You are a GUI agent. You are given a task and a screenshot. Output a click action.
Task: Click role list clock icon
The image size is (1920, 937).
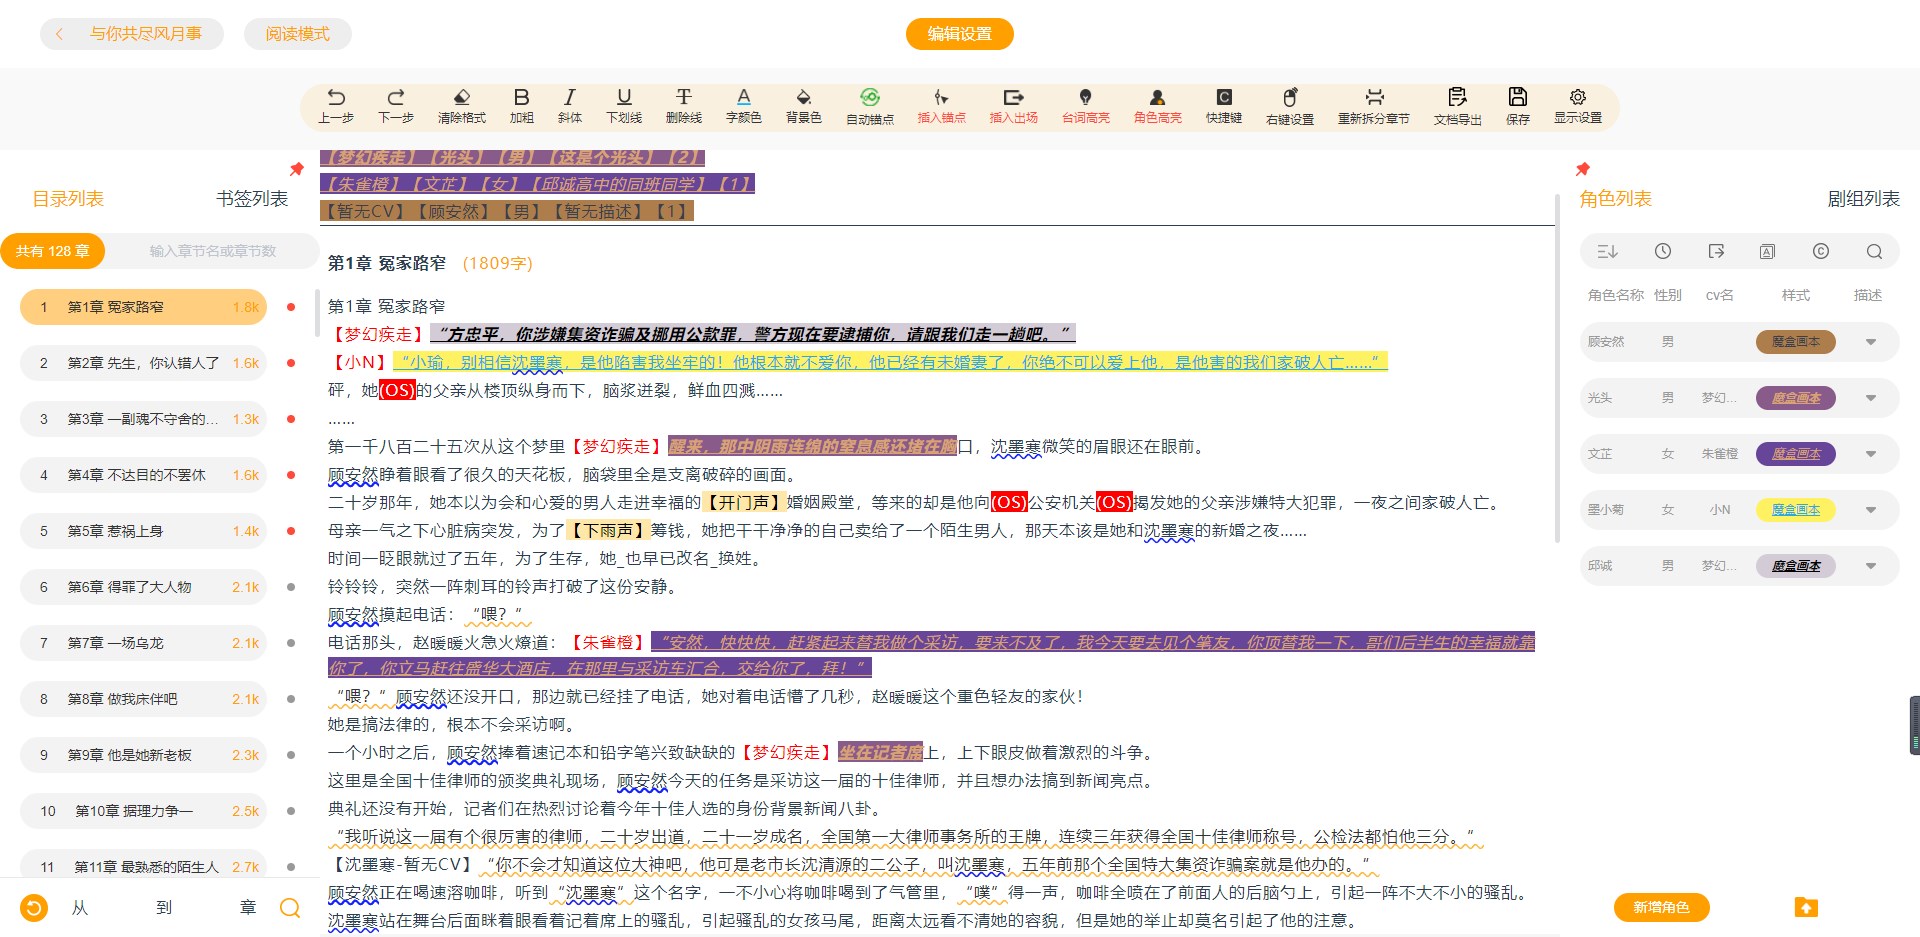(x=1663, y=252)
